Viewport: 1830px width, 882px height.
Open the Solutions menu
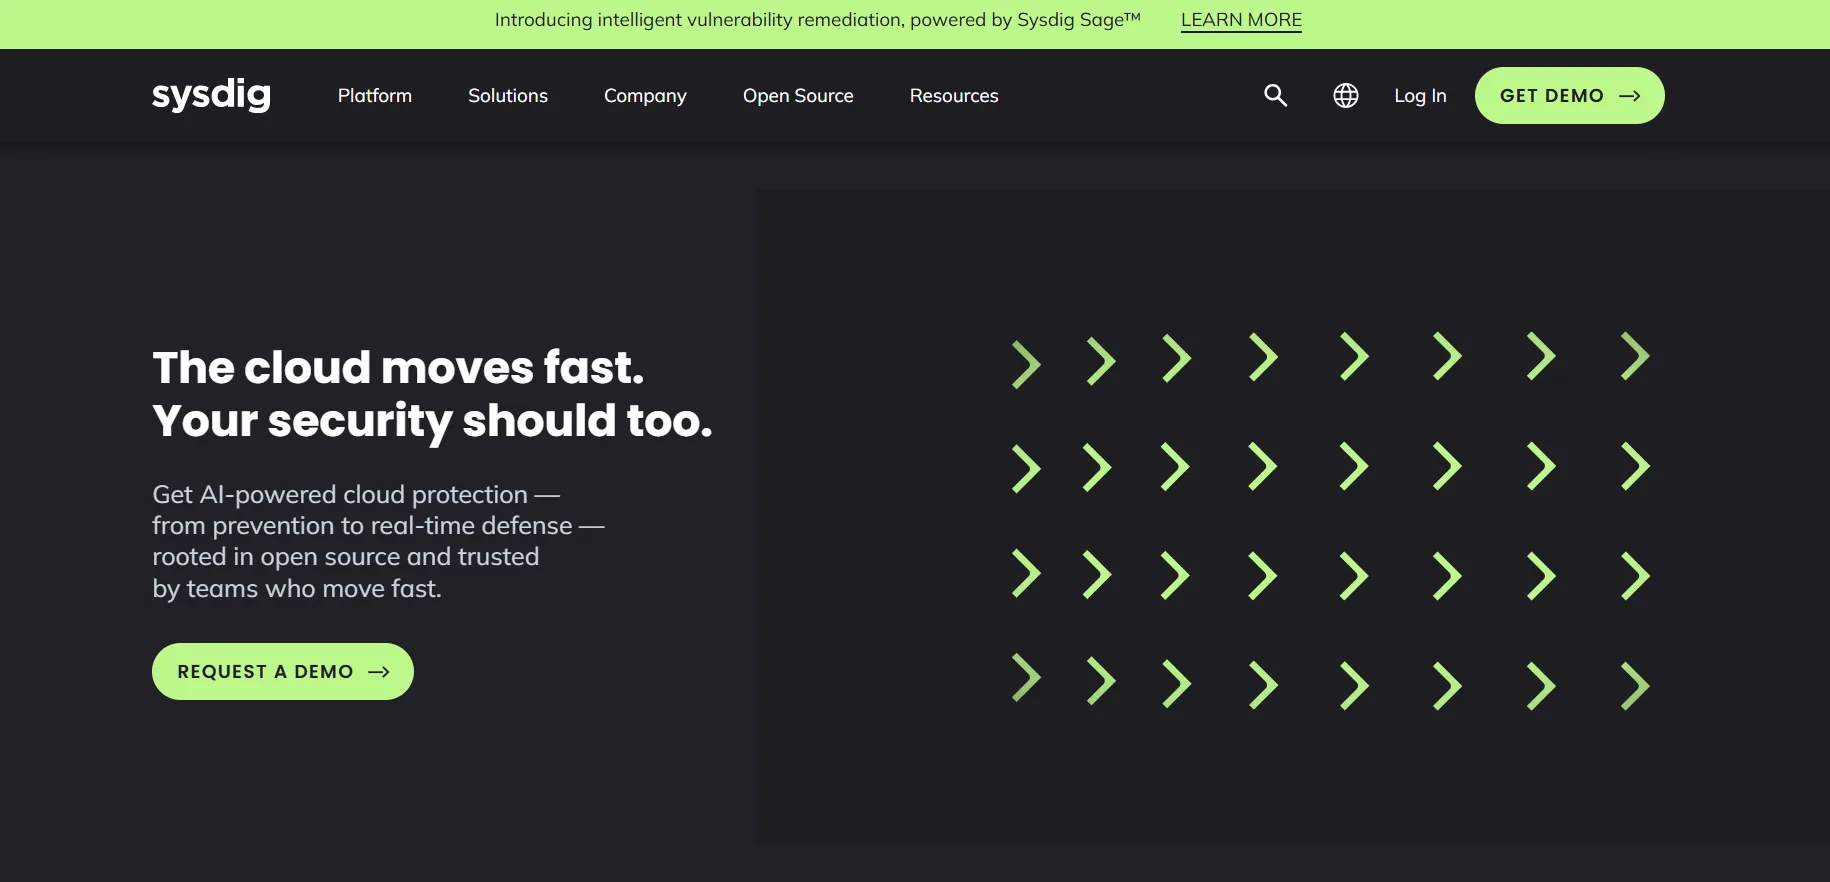pos(508,95)
